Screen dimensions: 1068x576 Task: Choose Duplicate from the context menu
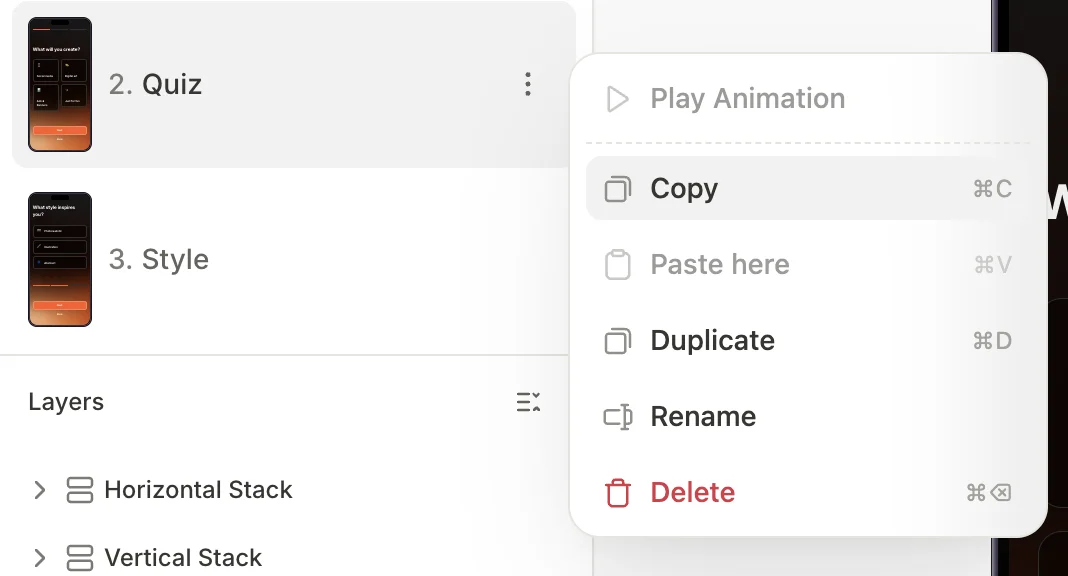pyautogui.click(x=808, y=341)
